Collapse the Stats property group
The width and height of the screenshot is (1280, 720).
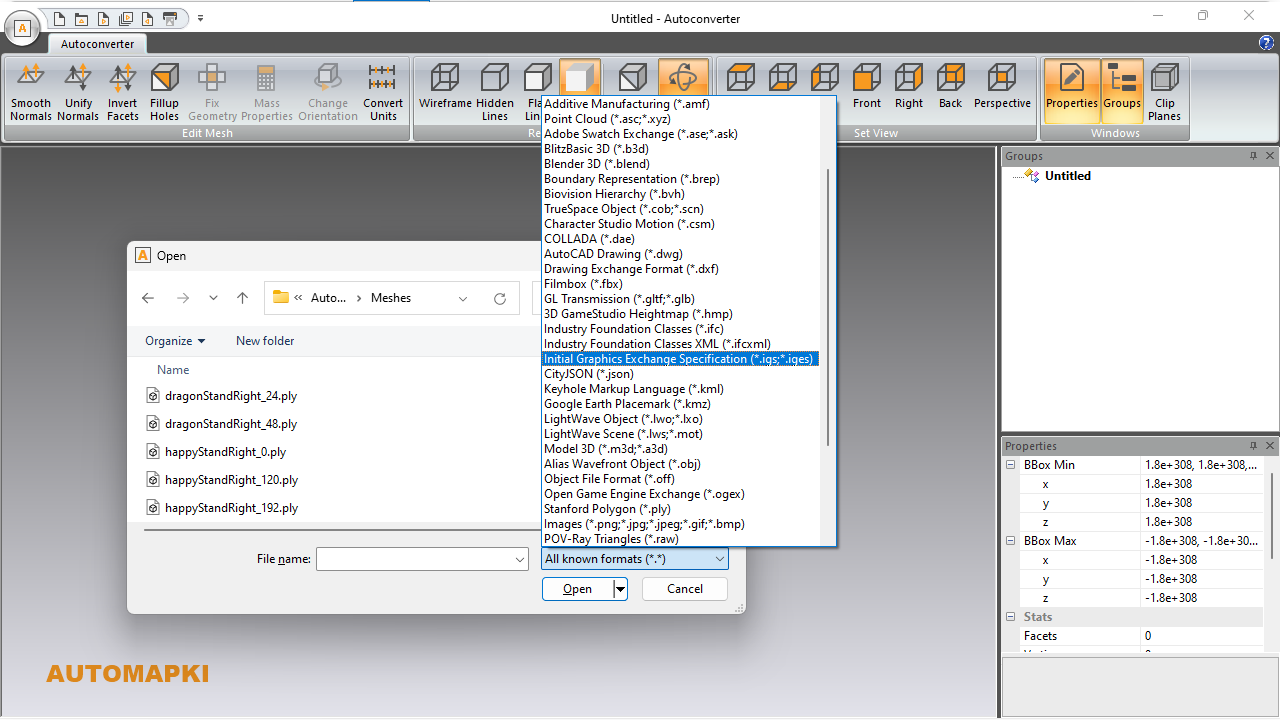(1010, 617)
